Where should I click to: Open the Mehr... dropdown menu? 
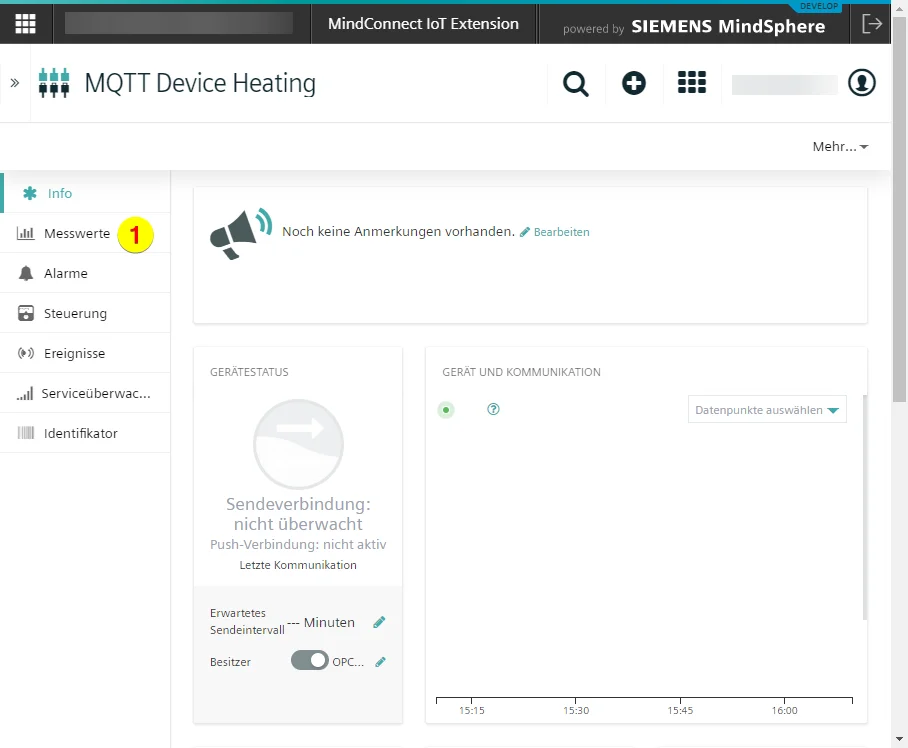pyautogui.click(x=840, y=146)
